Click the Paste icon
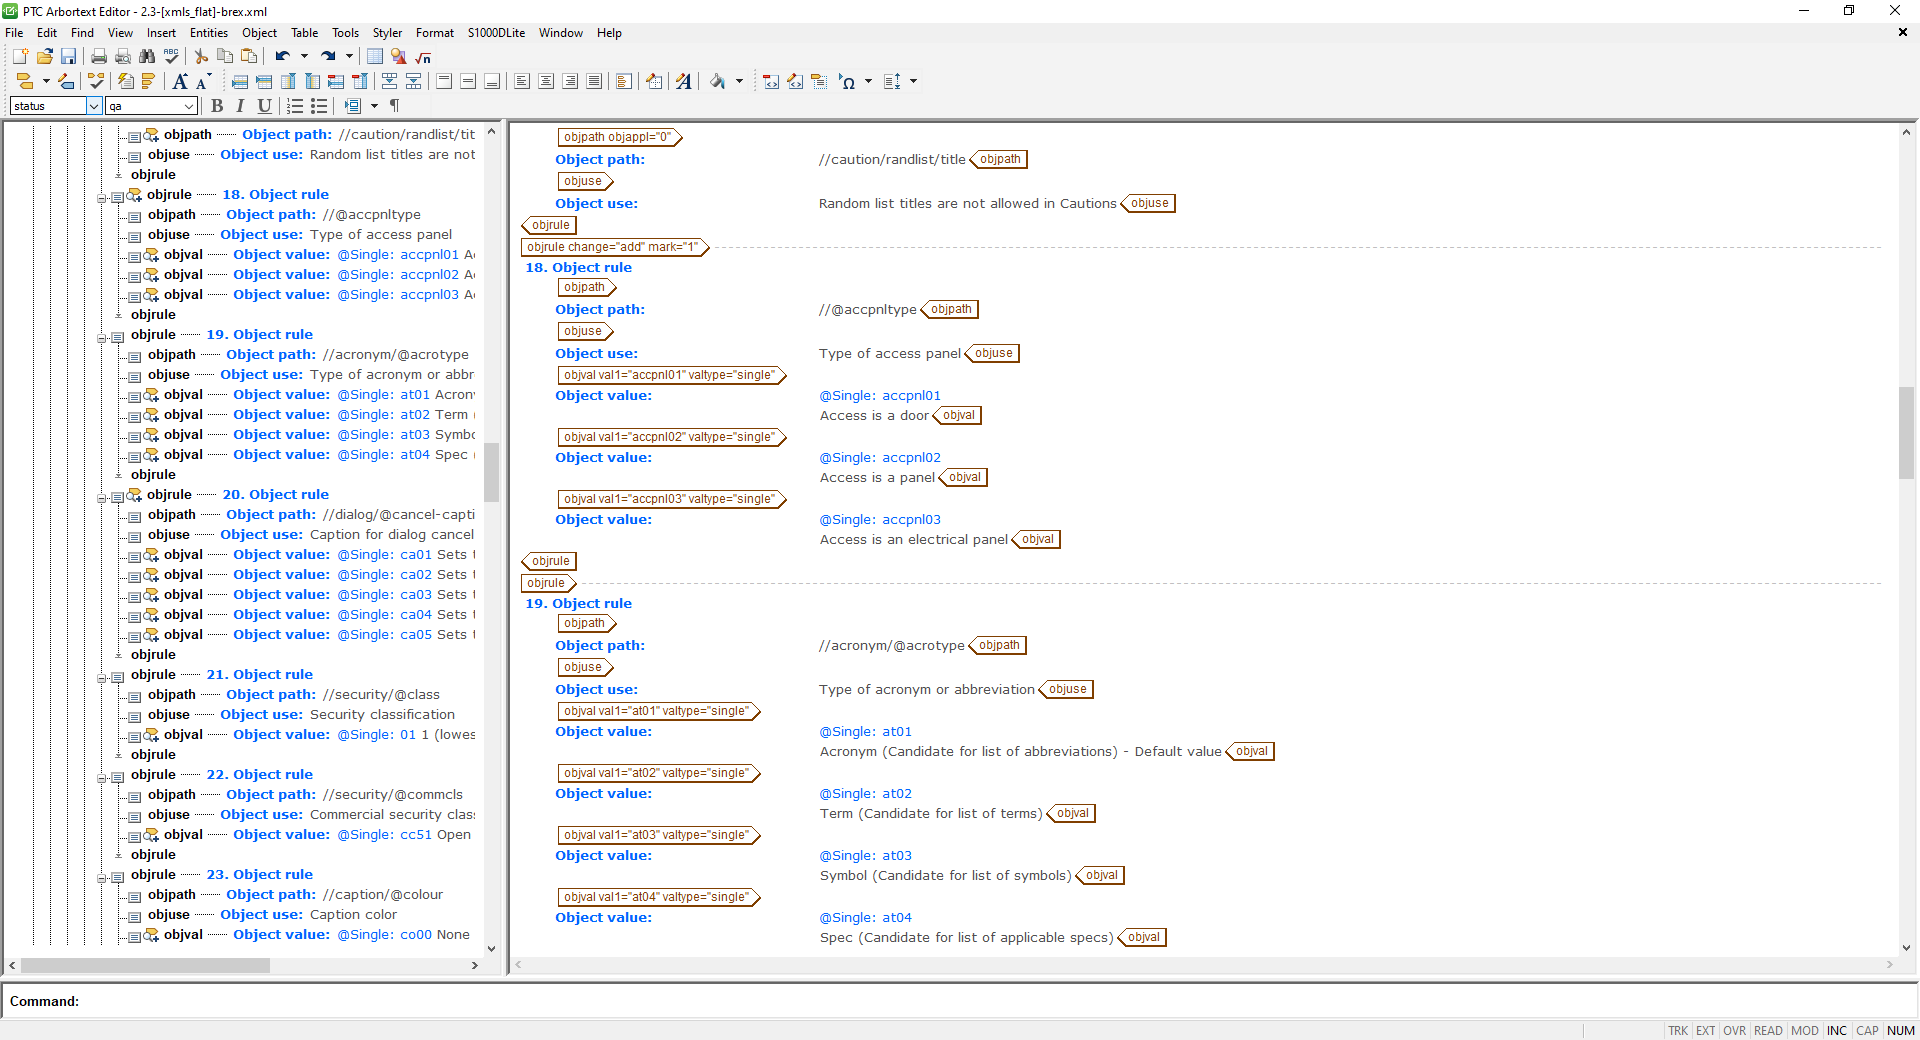The height and width of the screenshot is (1040, 1920). [250, 57]
